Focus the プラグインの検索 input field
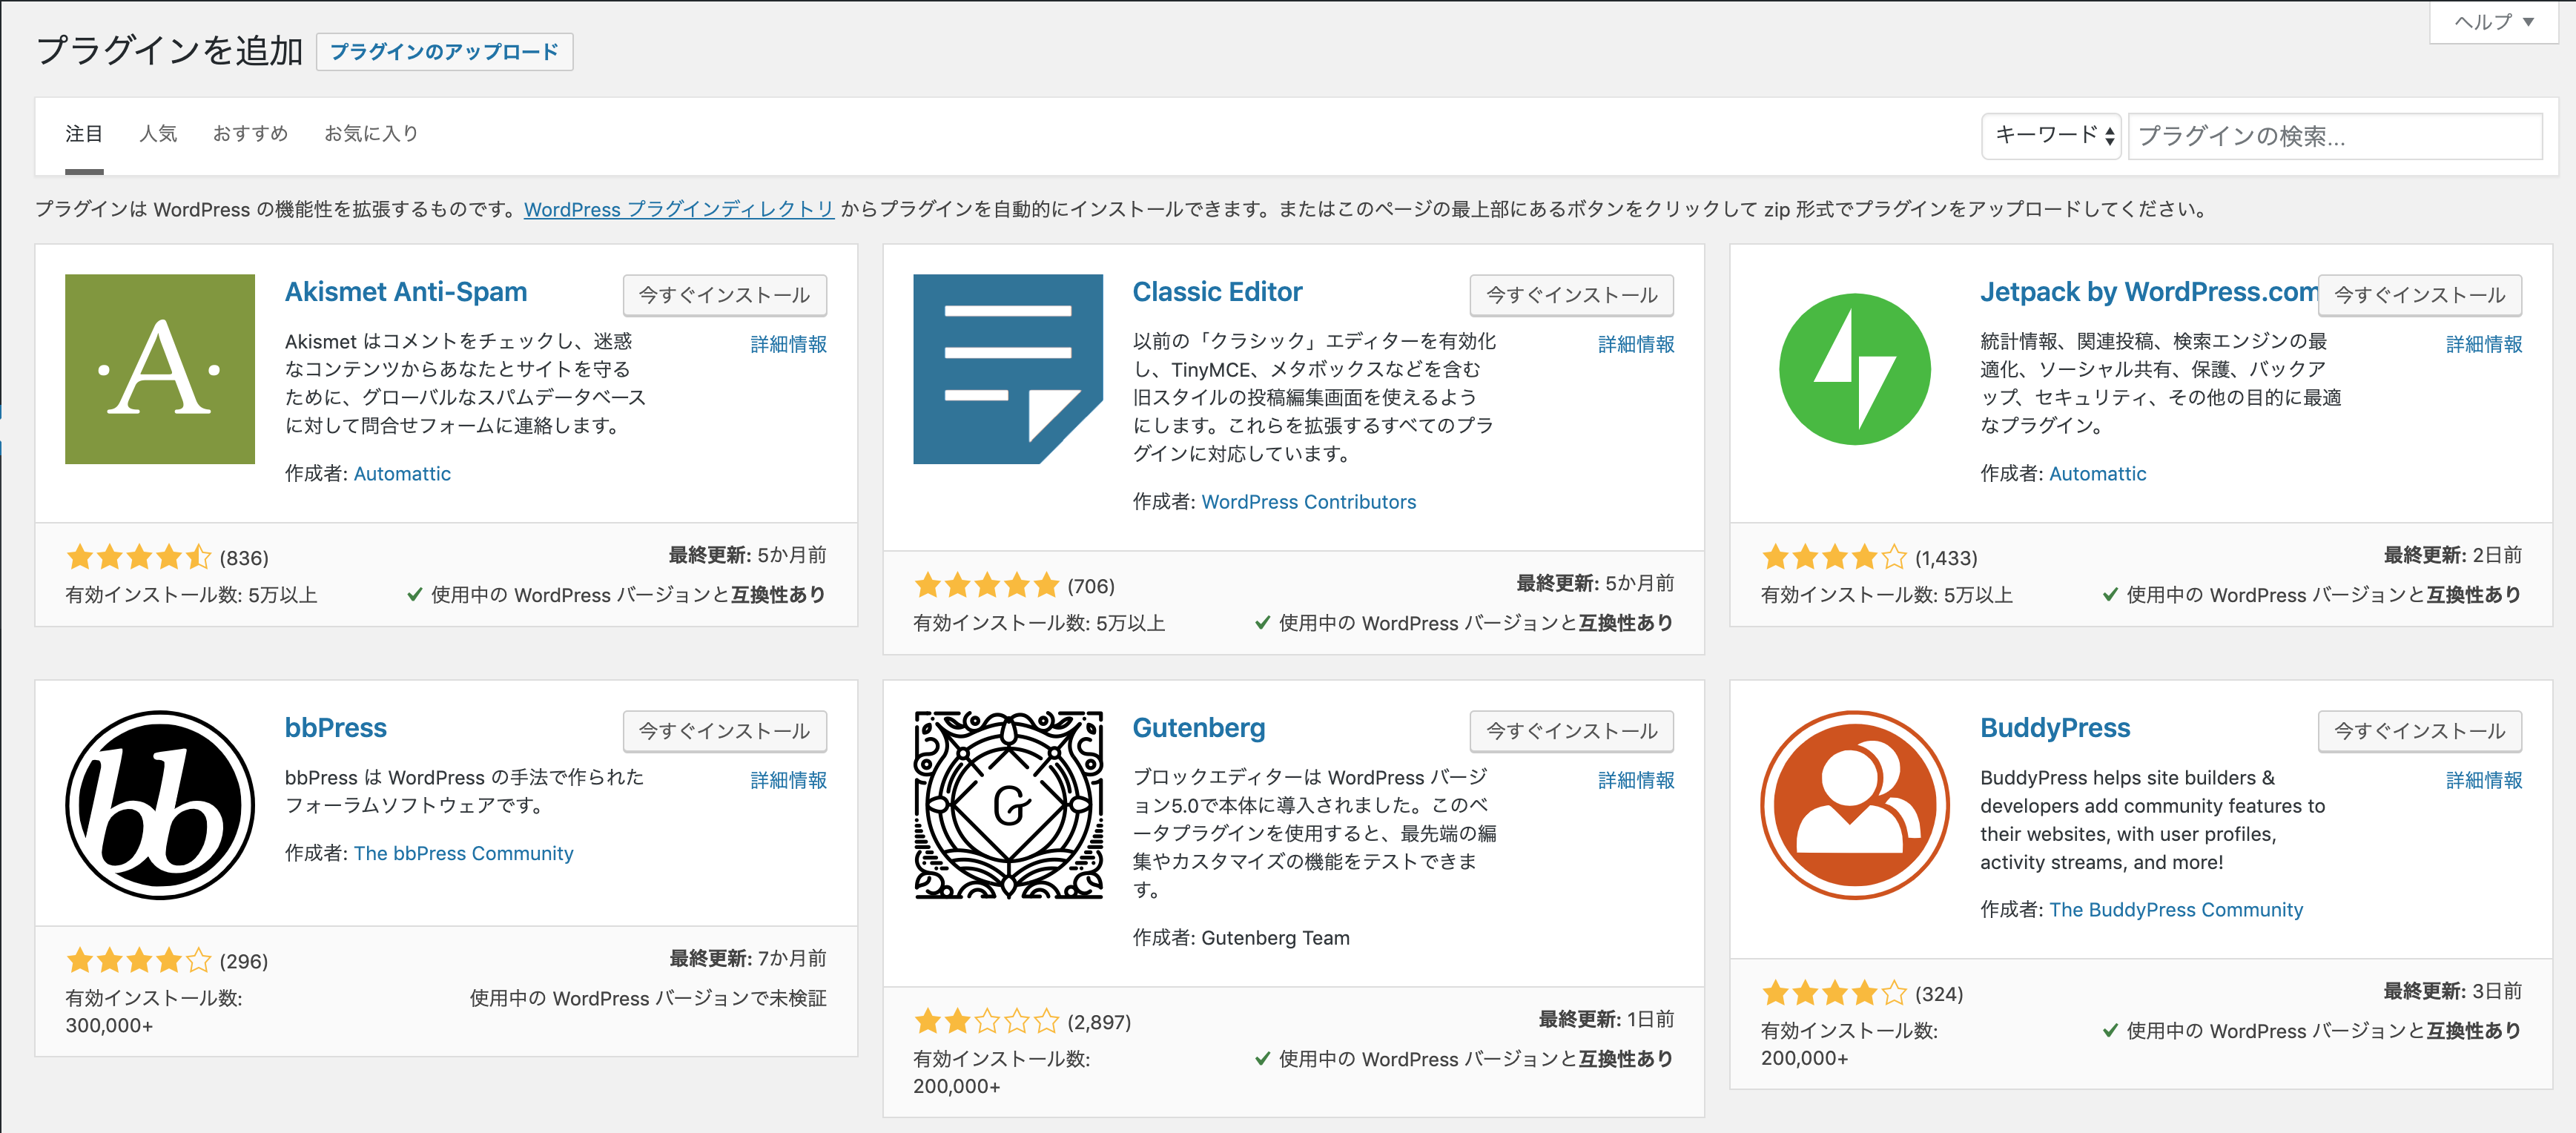Screen dimensions: 2576x1133 click(x=2335, y=135)
